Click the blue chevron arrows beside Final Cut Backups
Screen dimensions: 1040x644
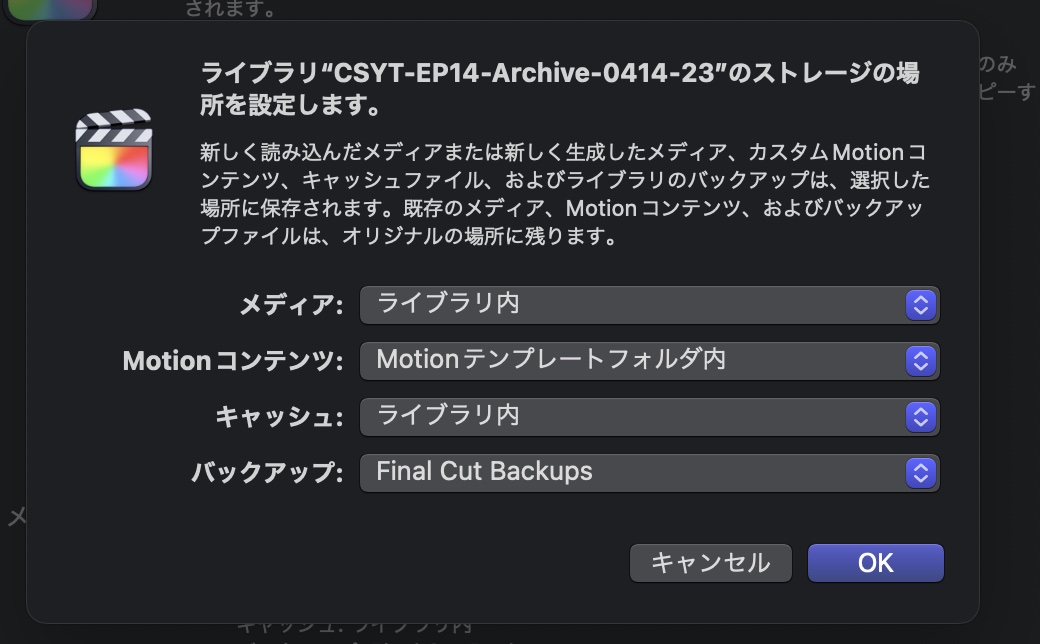[x=920, y=473]
